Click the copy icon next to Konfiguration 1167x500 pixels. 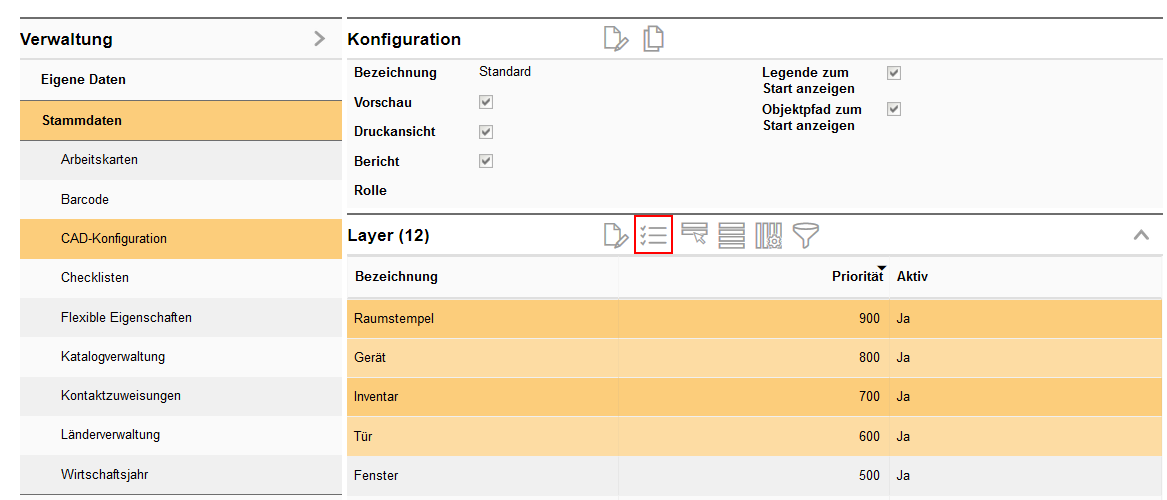pos(653,39)
